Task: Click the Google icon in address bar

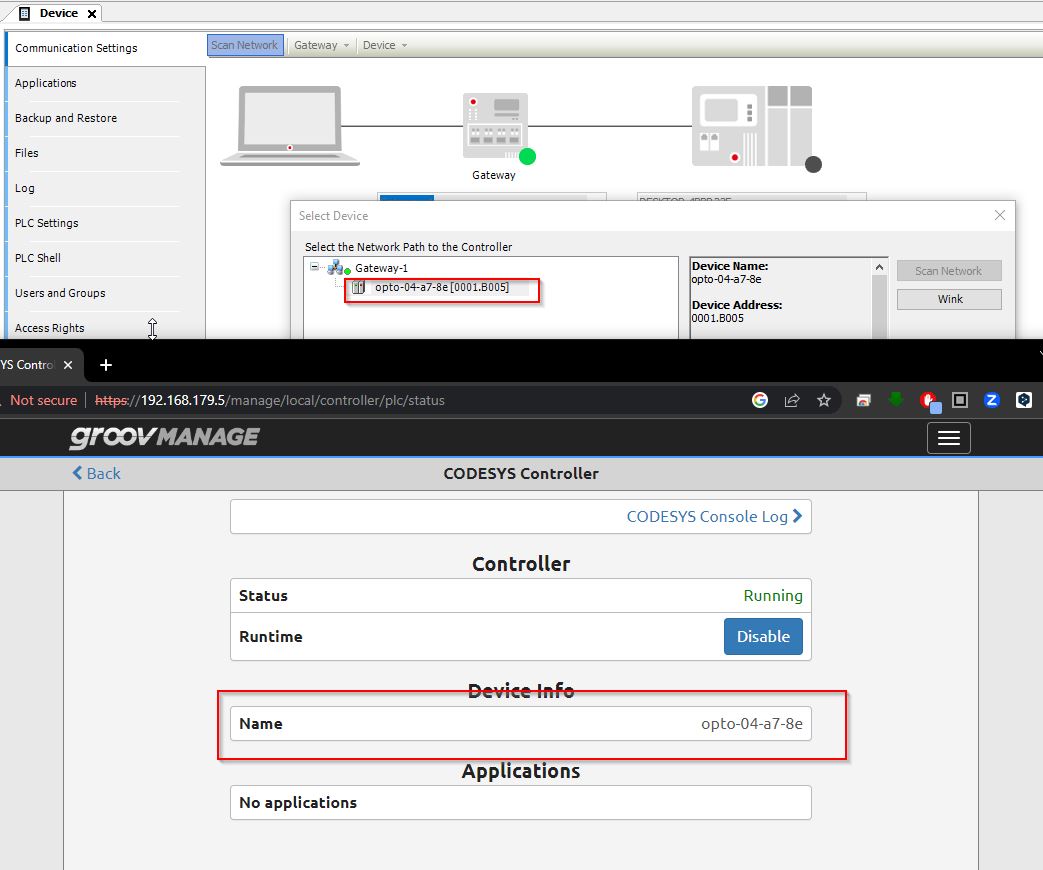Action: point(760,400)
